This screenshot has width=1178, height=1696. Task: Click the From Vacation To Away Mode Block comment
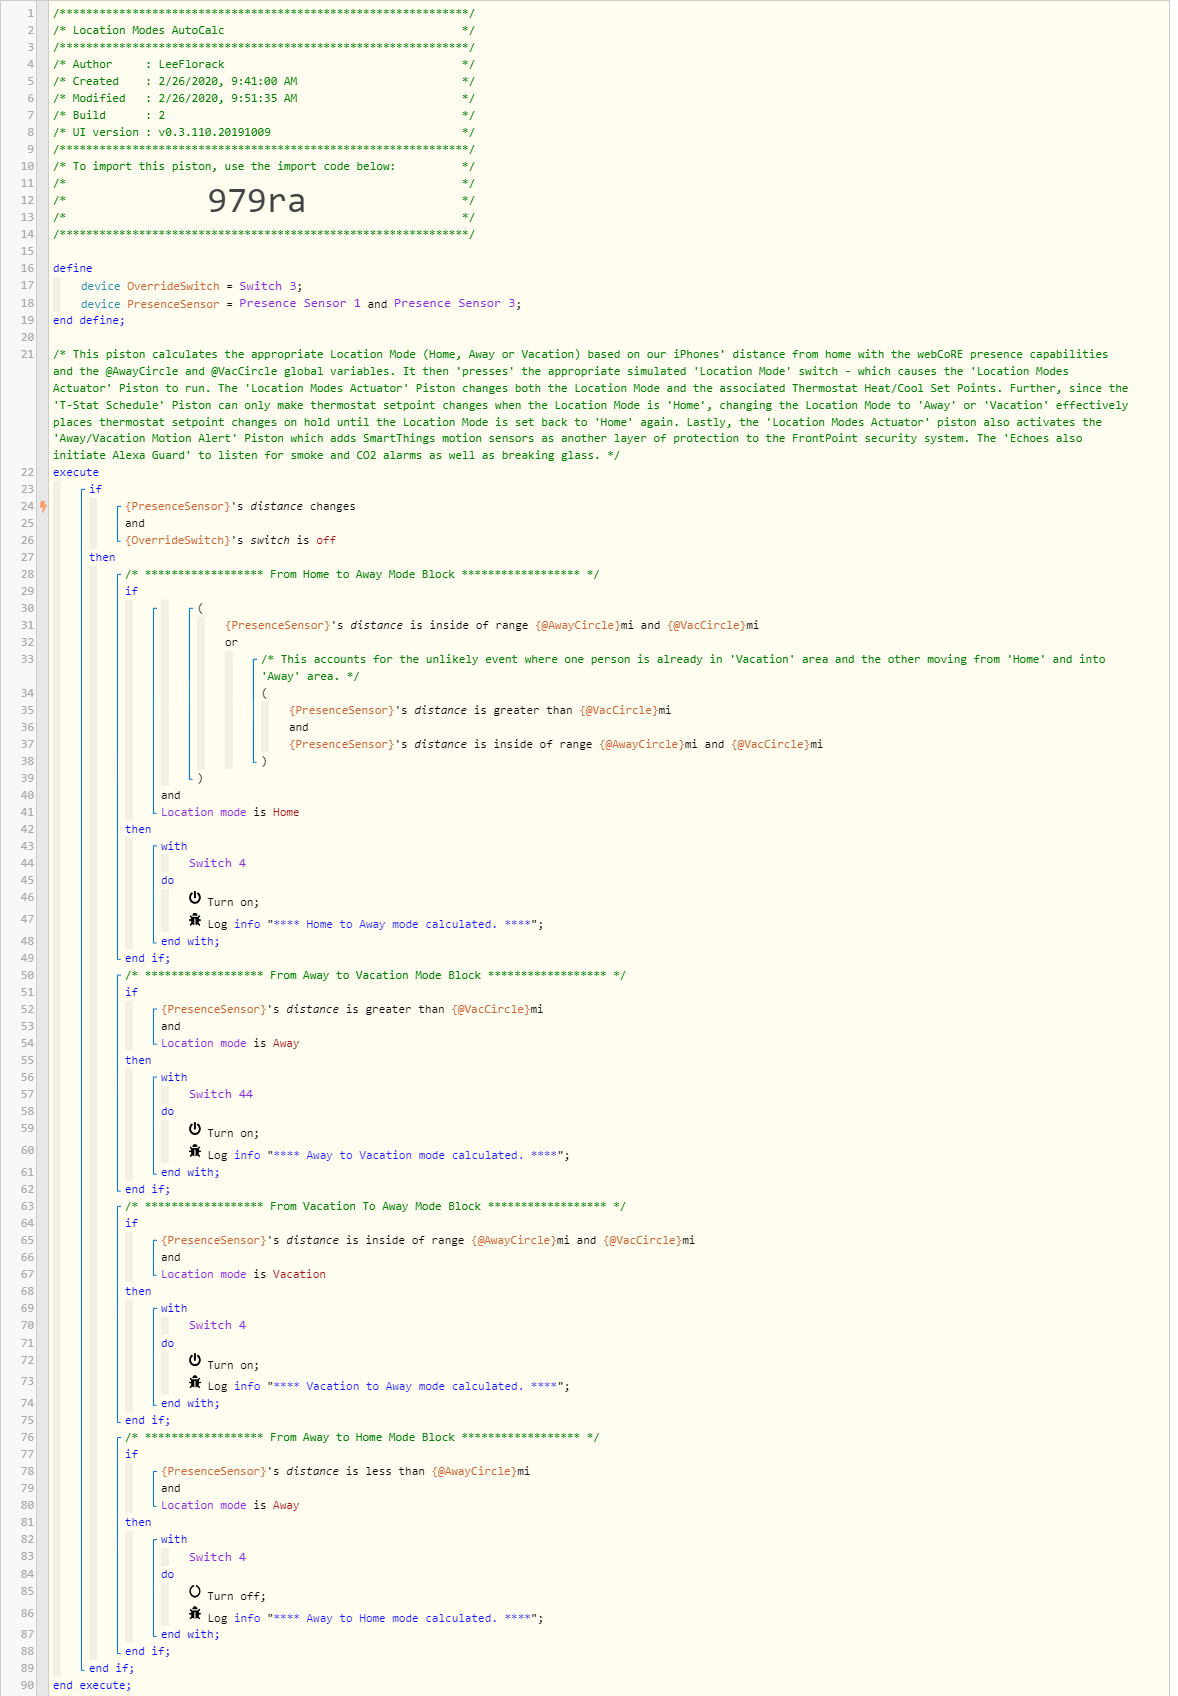click(x=375, y=1206)
